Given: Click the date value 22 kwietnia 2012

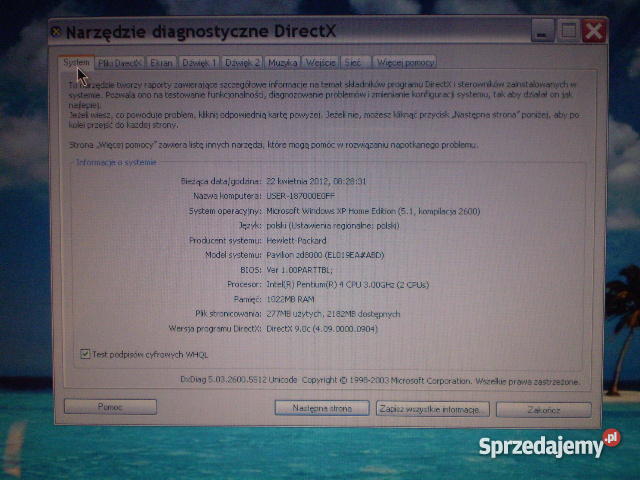Looking at the screenshot, I should pos(316,181).
